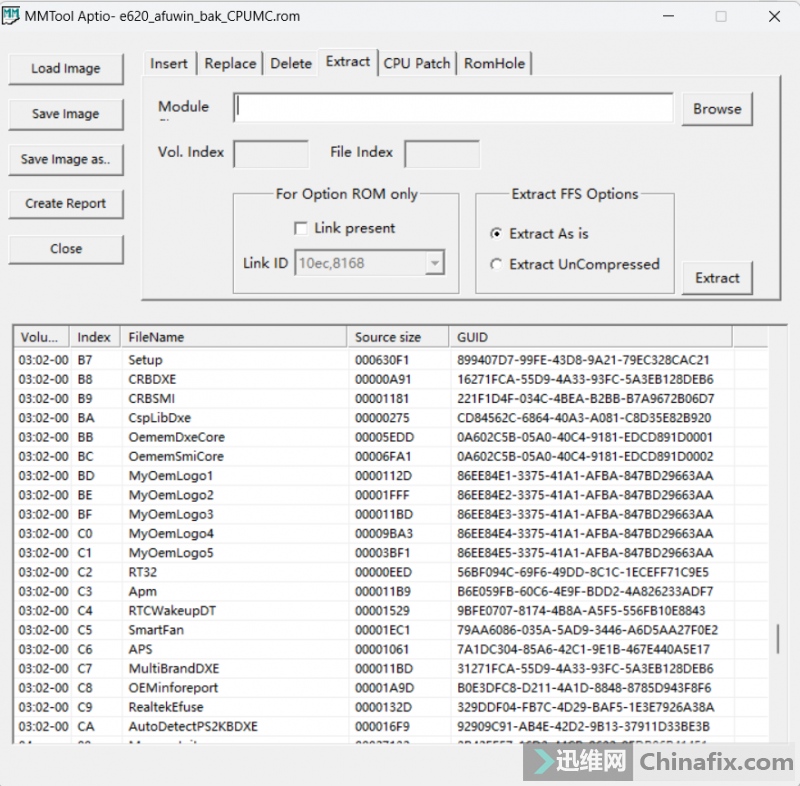Click the Index column header
Viewport: 800px width, 786px height.
click(95, 337)
